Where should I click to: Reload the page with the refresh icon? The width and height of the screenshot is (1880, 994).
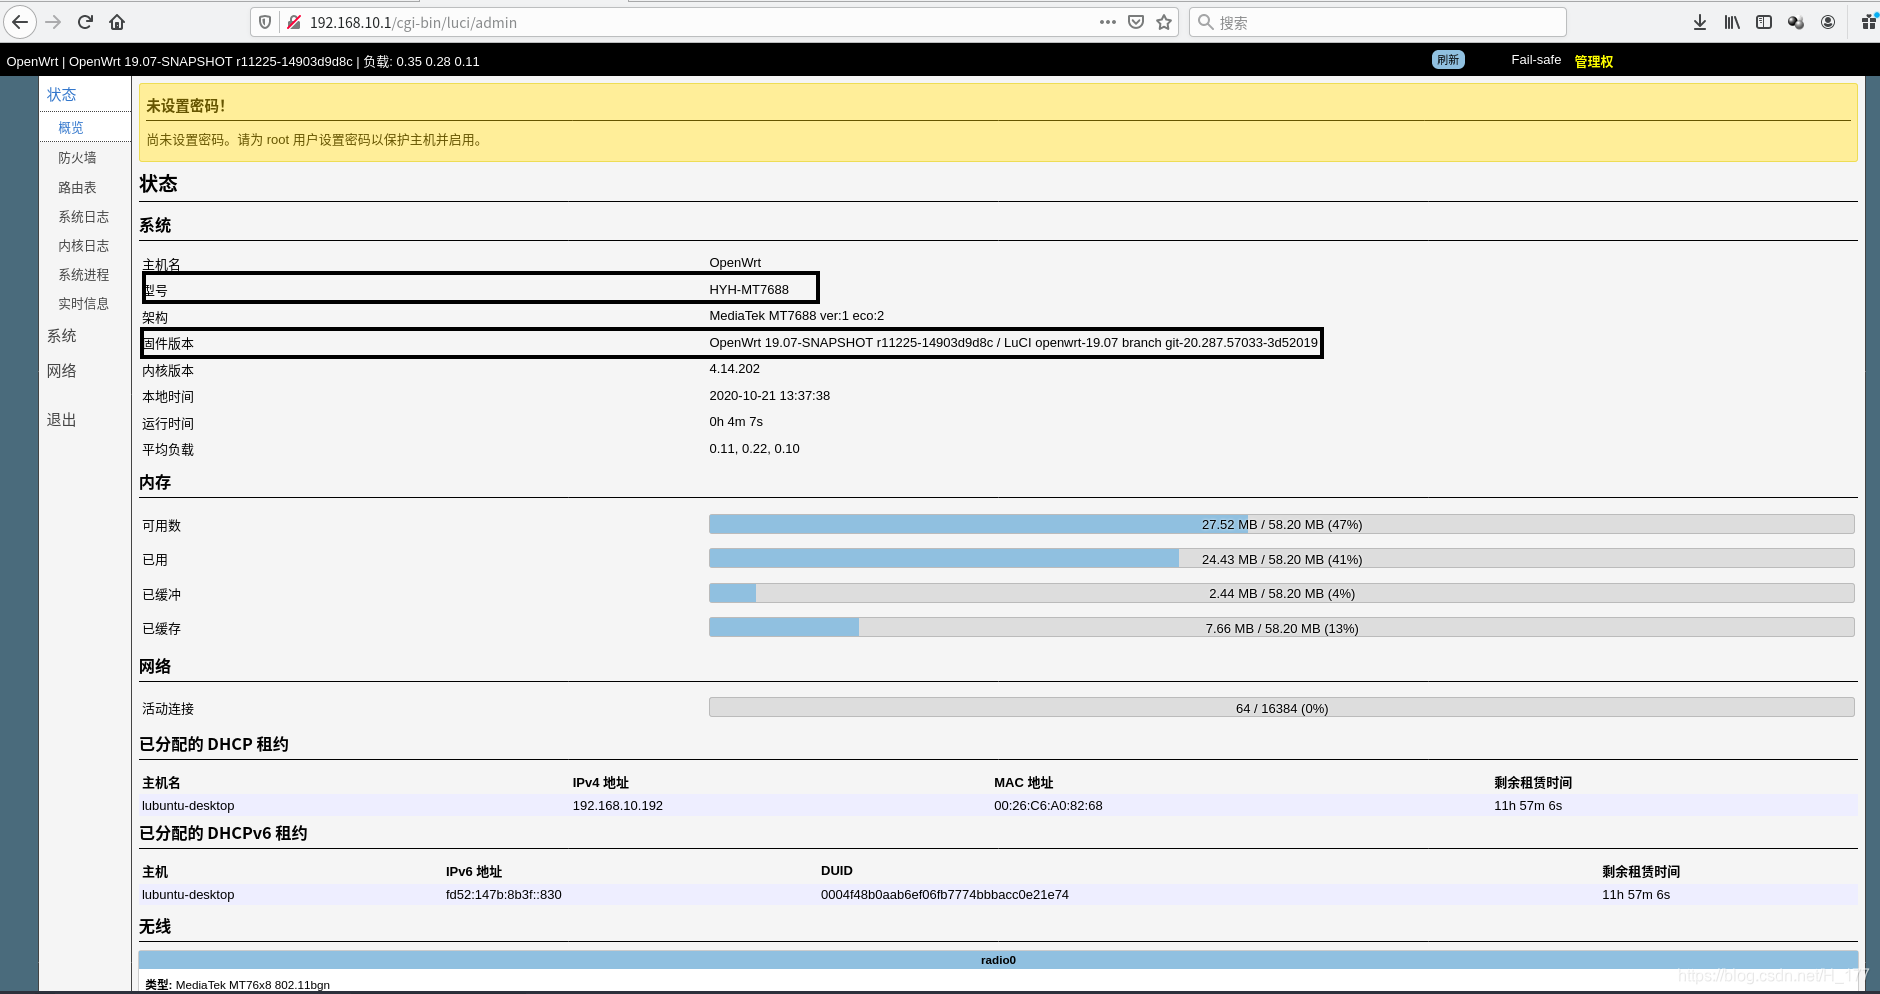(x=85, y=22)
